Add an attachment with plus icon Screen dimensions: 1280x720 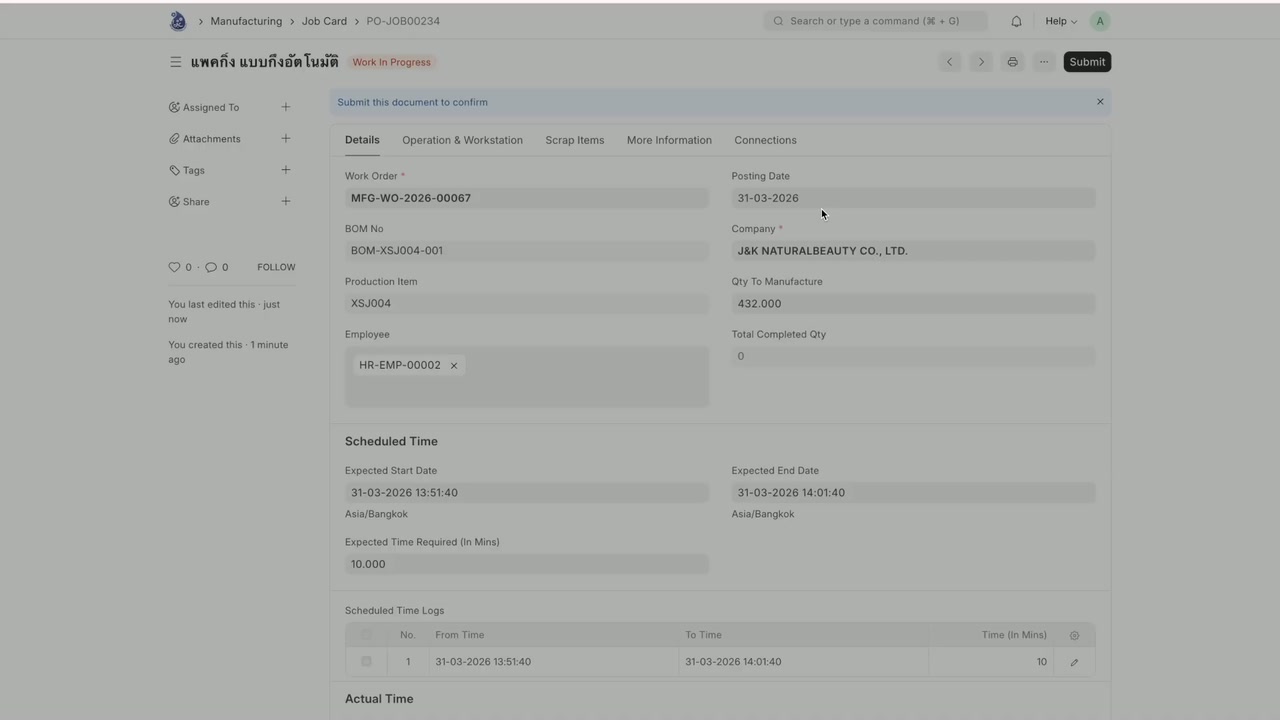285,139
